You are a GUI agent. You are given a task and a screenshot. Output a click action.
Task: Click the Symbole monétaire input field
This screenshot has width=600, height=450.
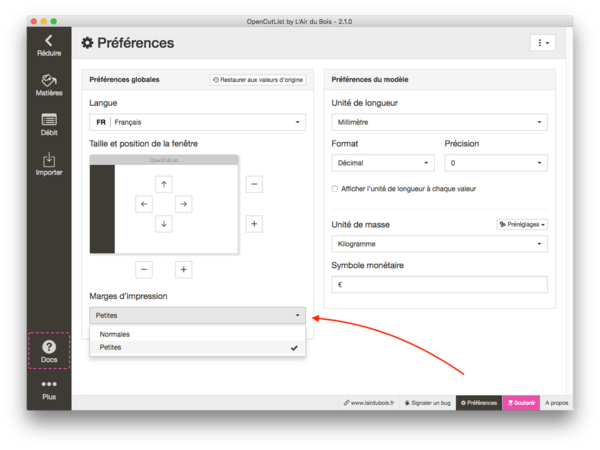click(x=439, y=284)
